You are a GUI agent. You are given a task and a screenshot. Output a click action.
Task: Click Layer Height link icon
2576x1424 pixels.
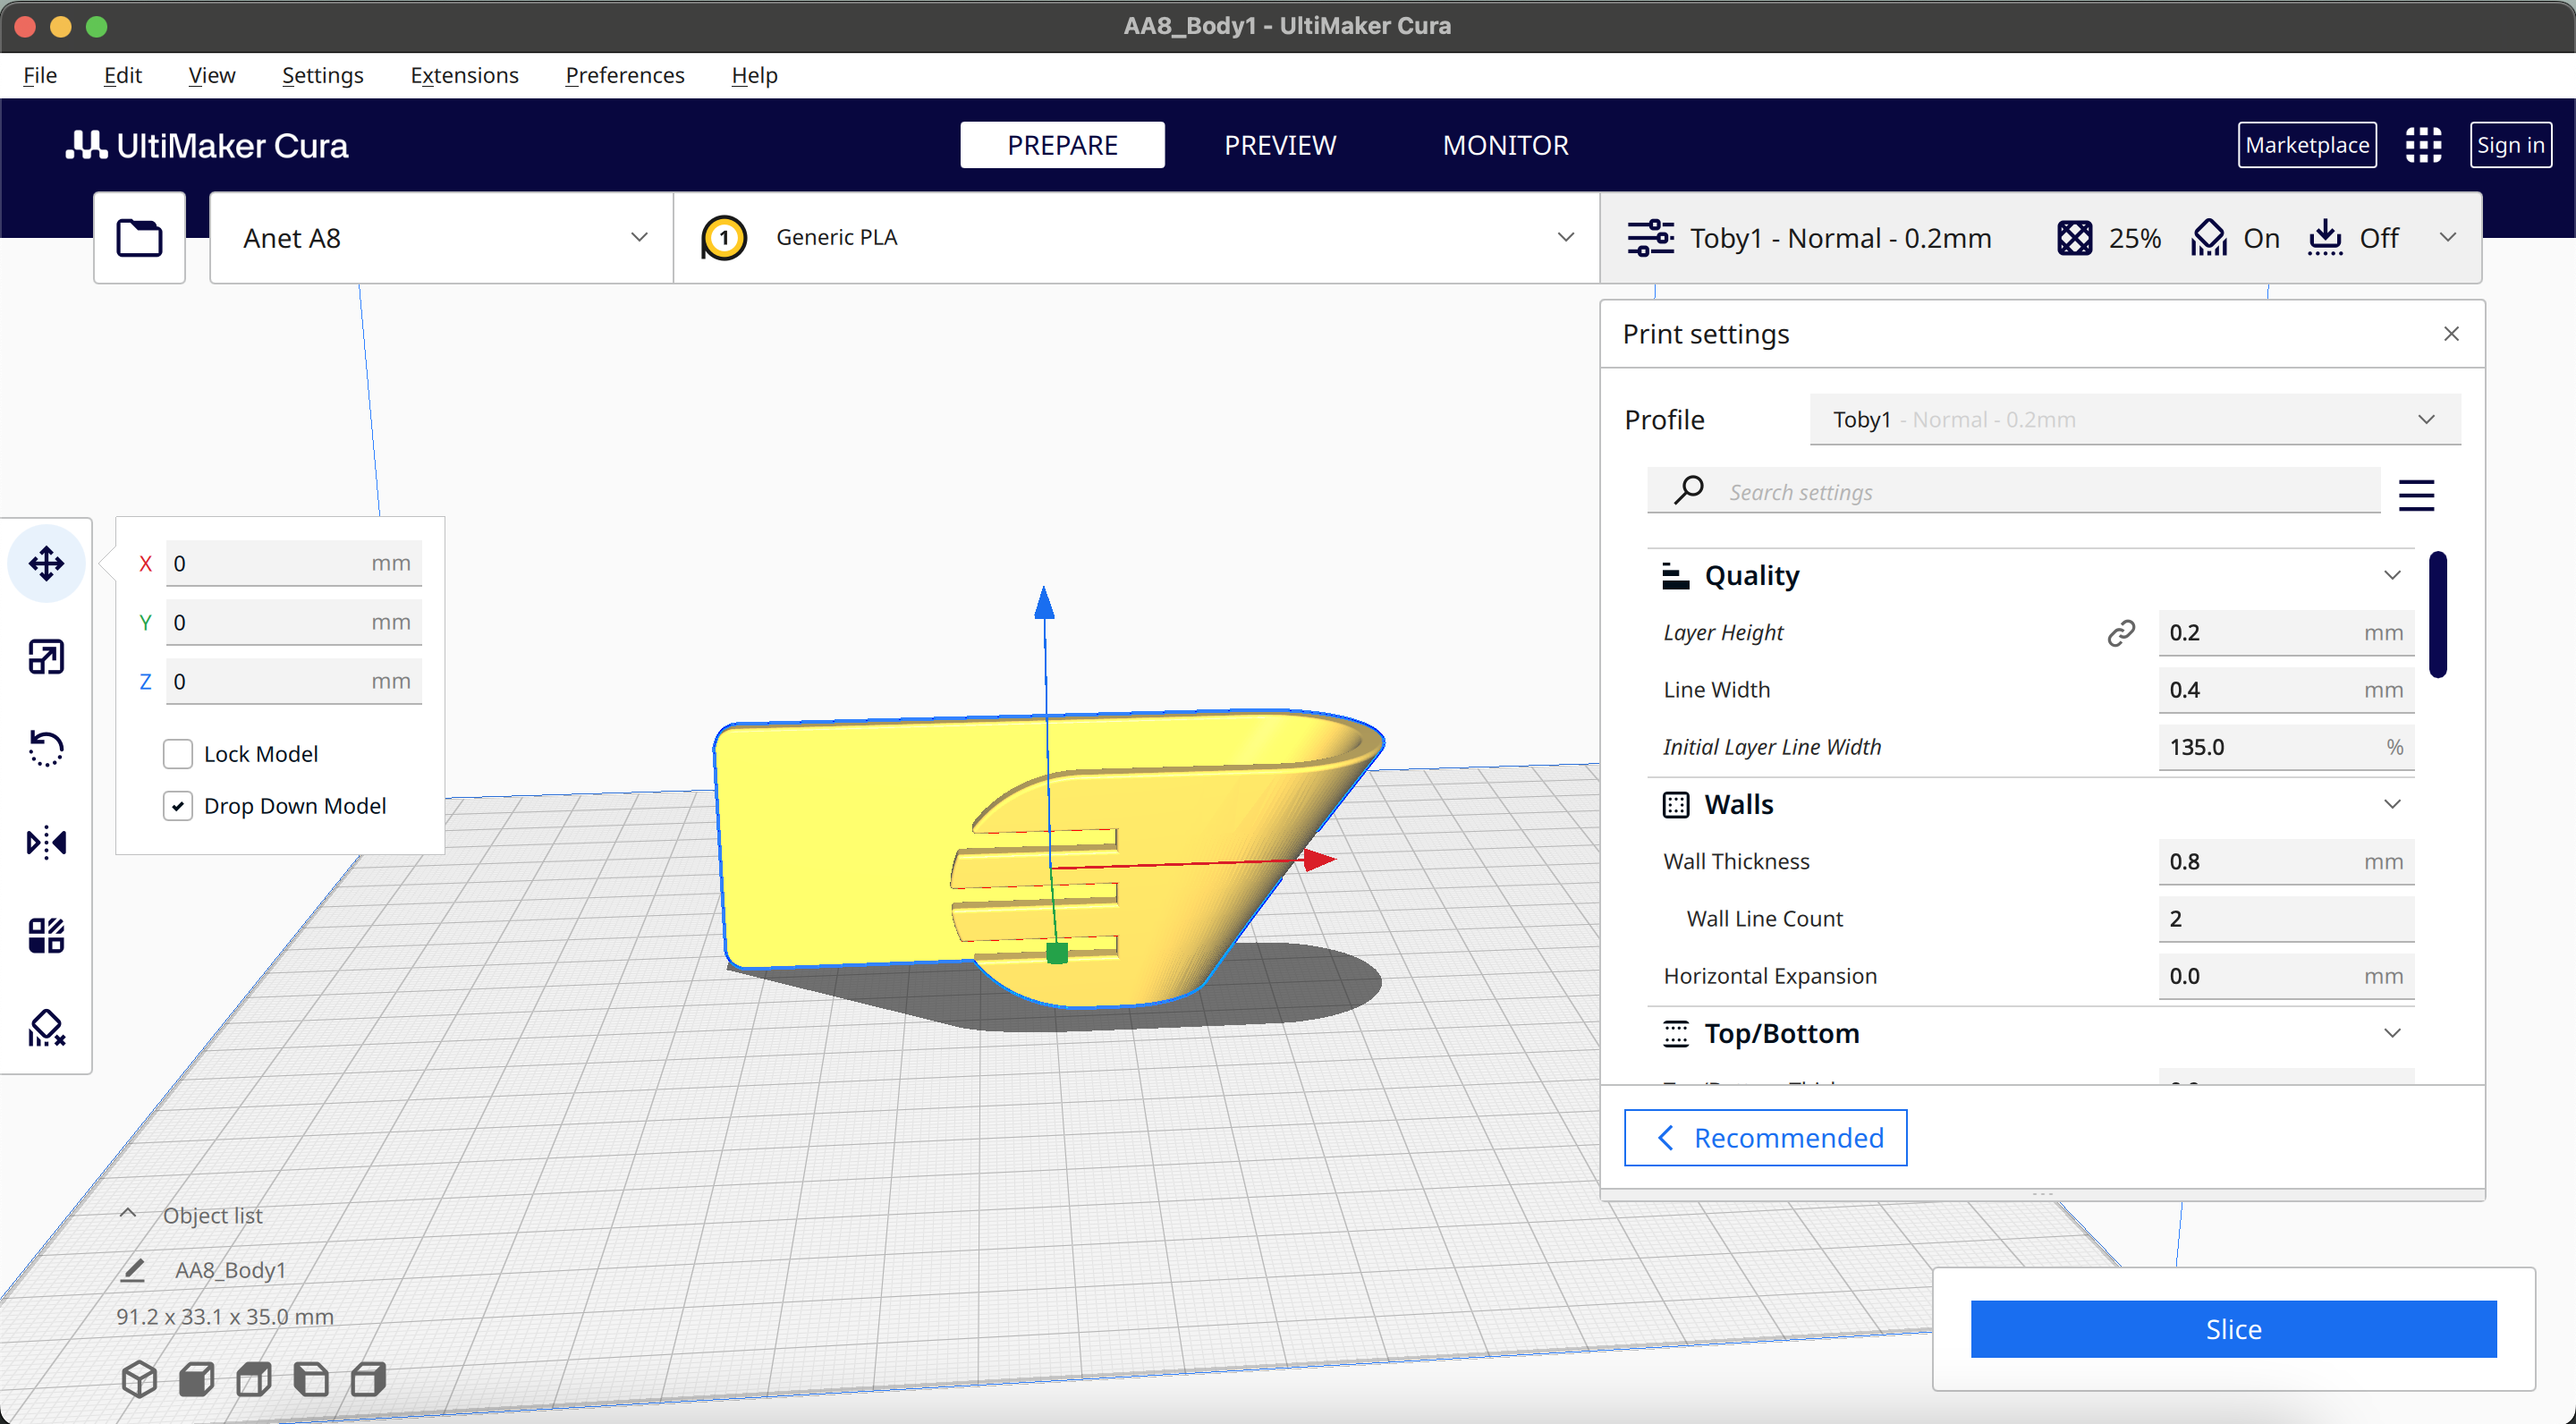[x=2121, y=633]
